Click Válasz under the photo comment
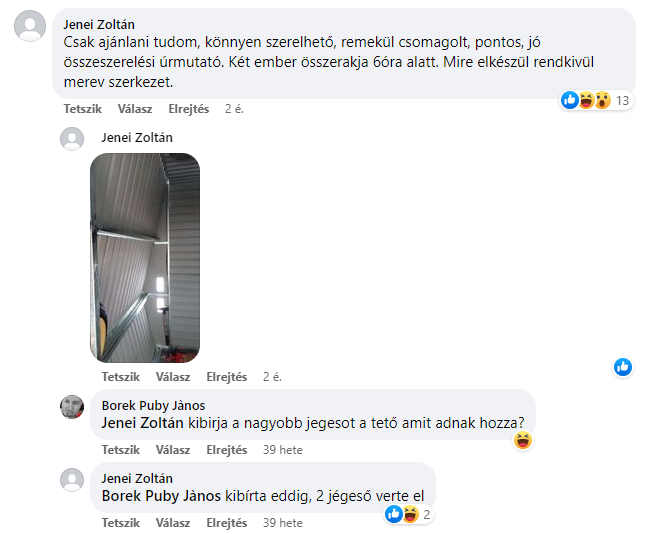669x534 pixels. (x=173, y=377)
